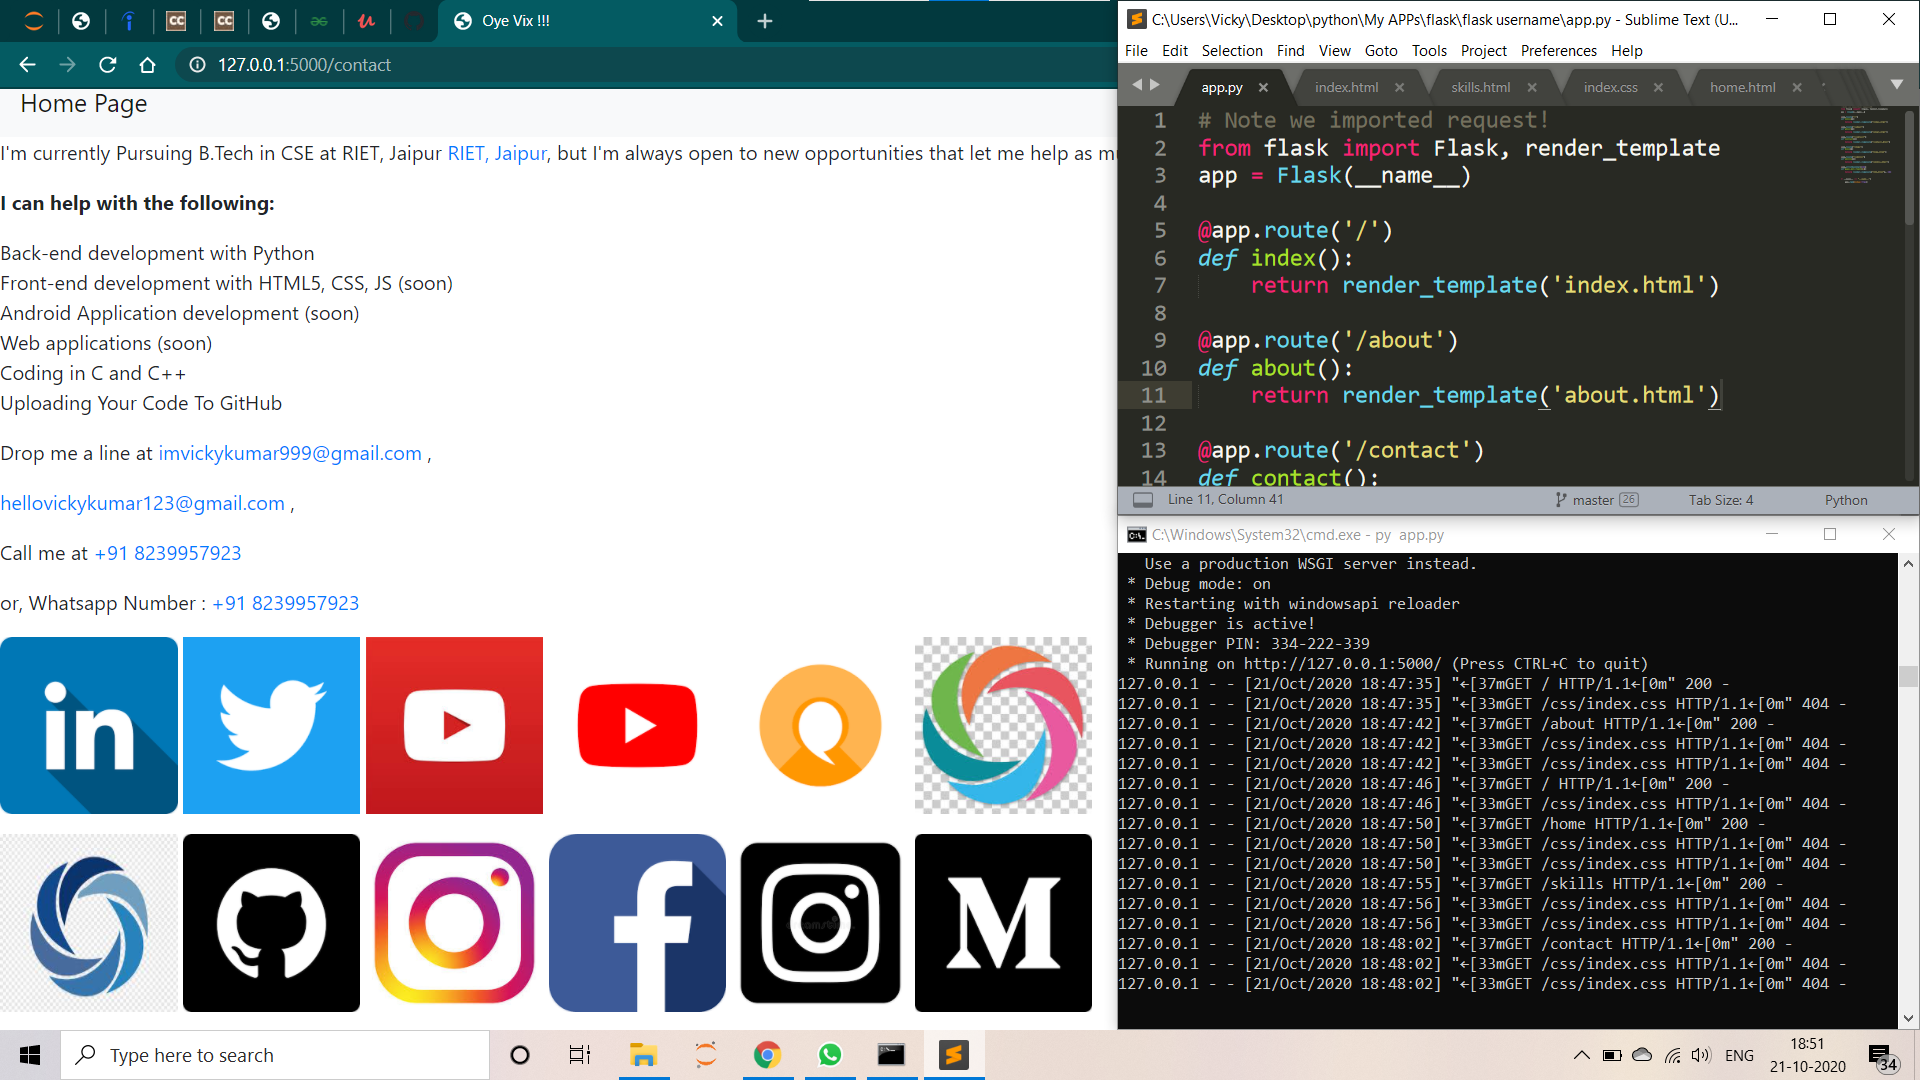Click the Quora orange circle icon
Viewport: 1920px width, 1080px height.
(x=820, y=725)
